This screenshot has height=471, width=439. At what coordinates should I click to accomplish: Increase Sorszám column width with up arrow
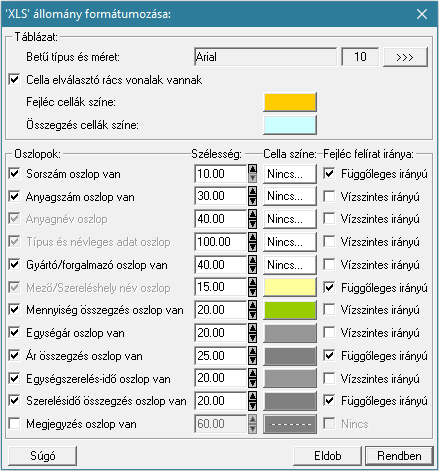tap(253, 169)
